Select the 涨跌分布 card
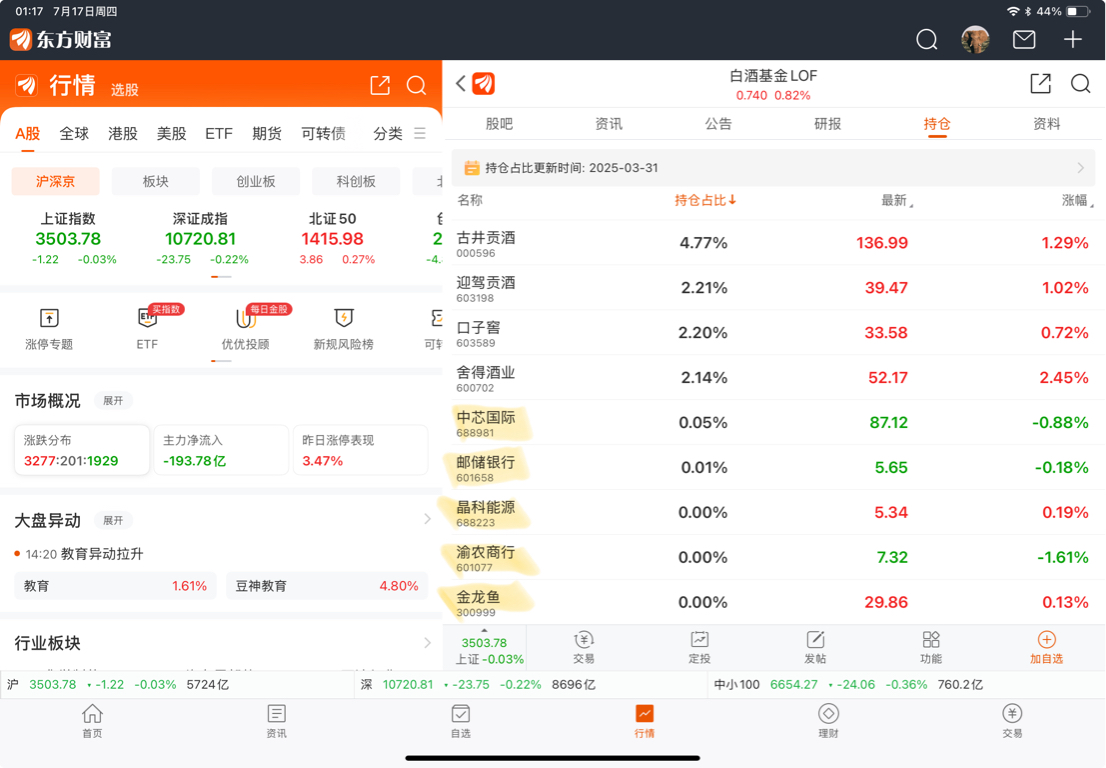Image resolution: width=1106 pixels, height=768 pixels. pyautogui.click(x=82, y=450)
